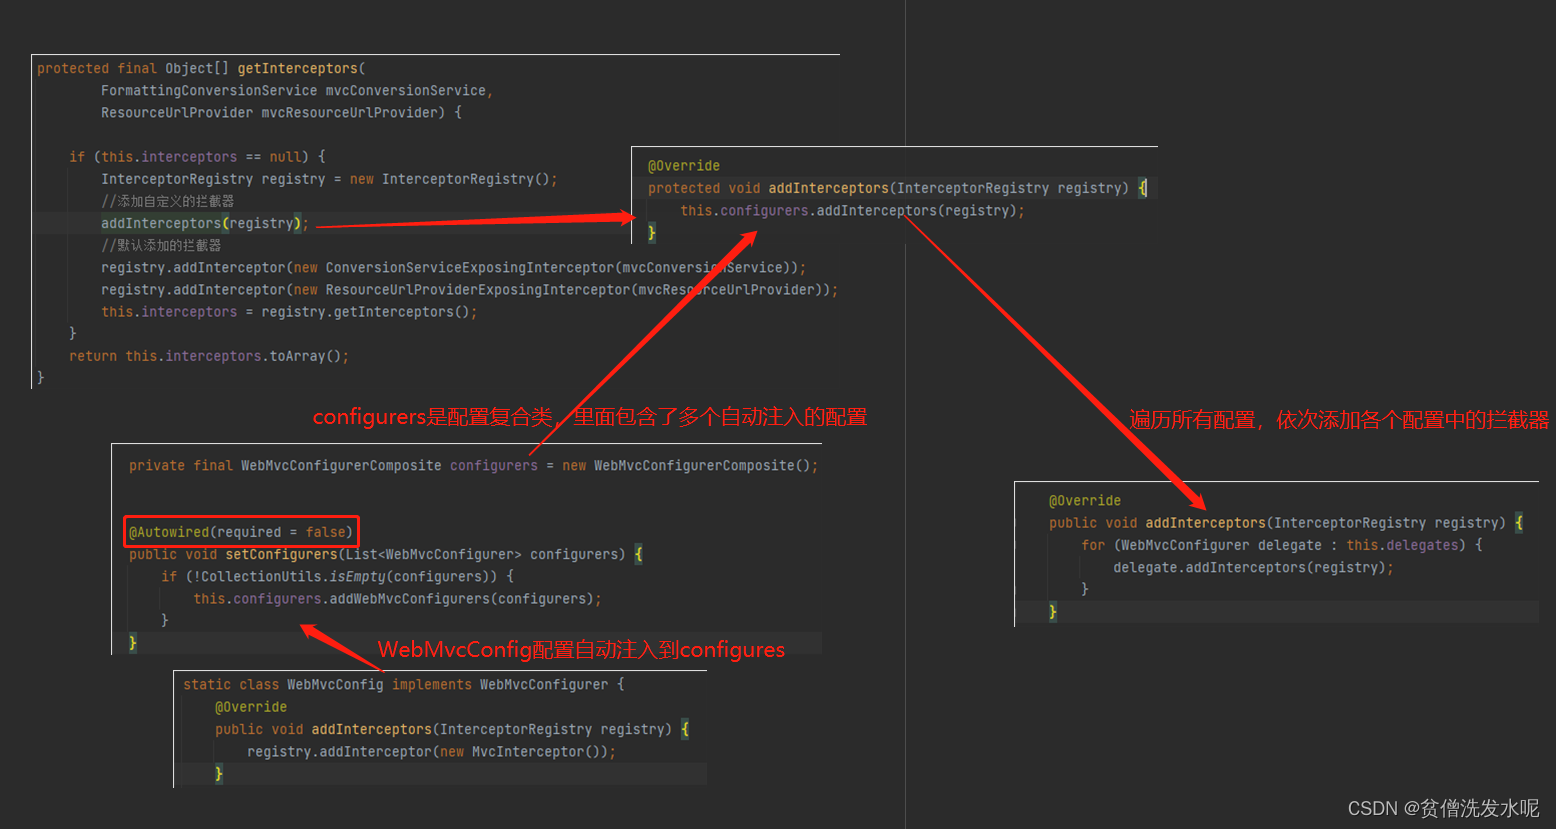Viewport: 1556px width, 829px height.
Task: Click '@Override' inside the WebMvcConfig class
Action: point(251,706)
